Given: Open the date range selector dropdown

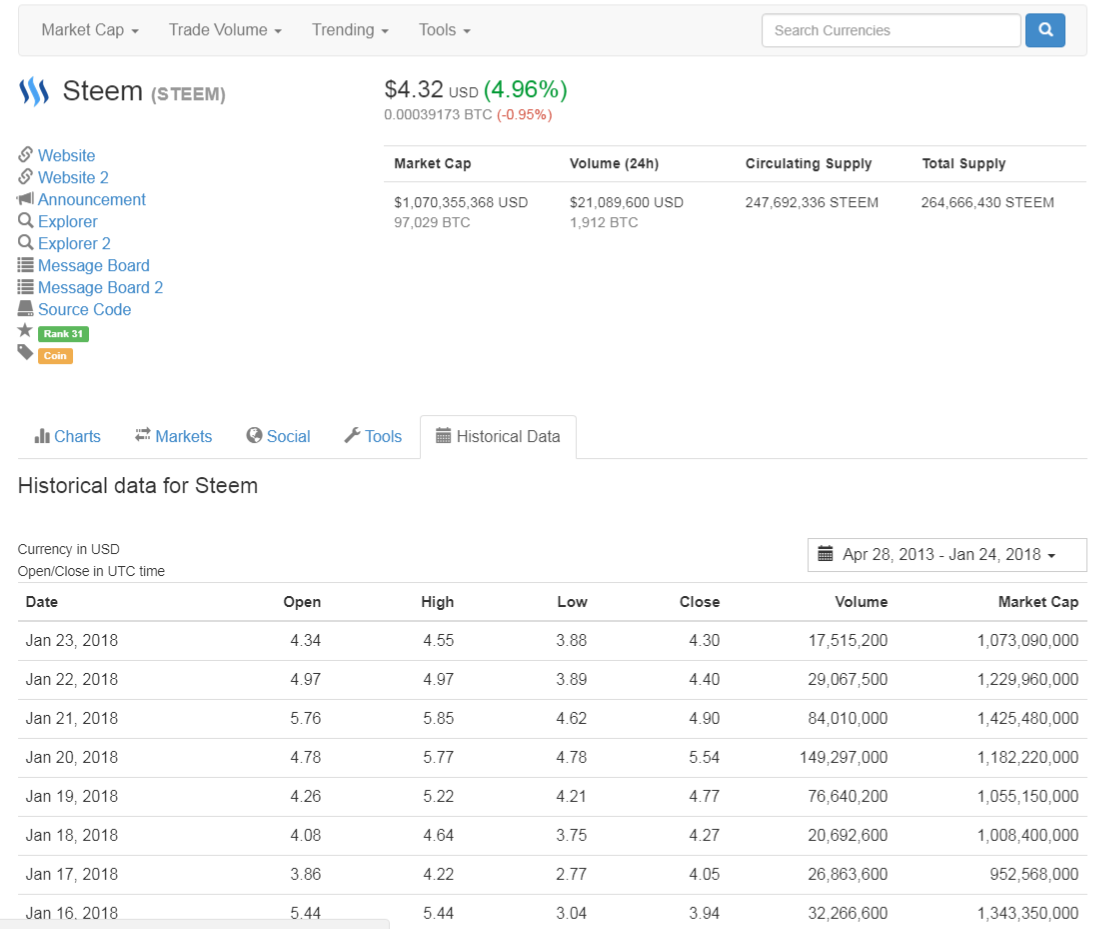Looking at the screenshot, I should (x=947, y=554).
